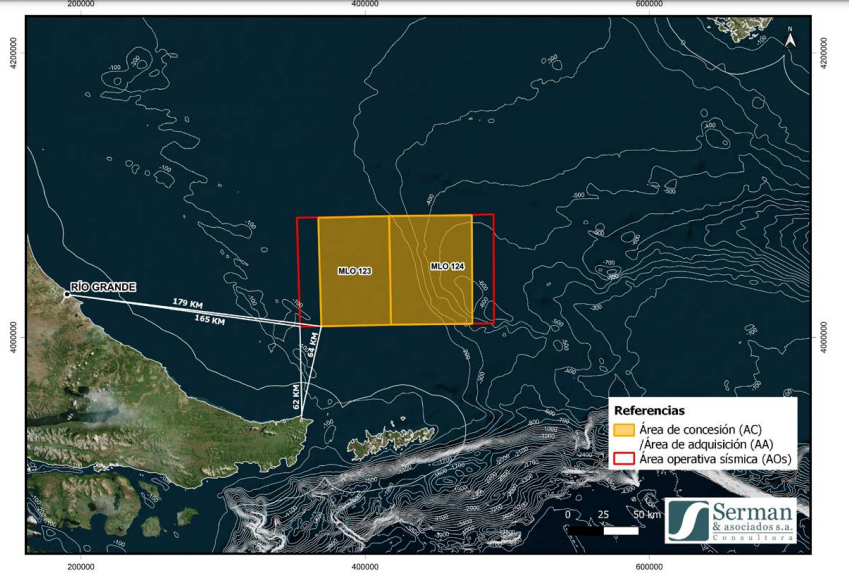Click the 200000 coordinate label on bottom axis
The width and height of the screenshot is (849, 579).
point(80,567)
